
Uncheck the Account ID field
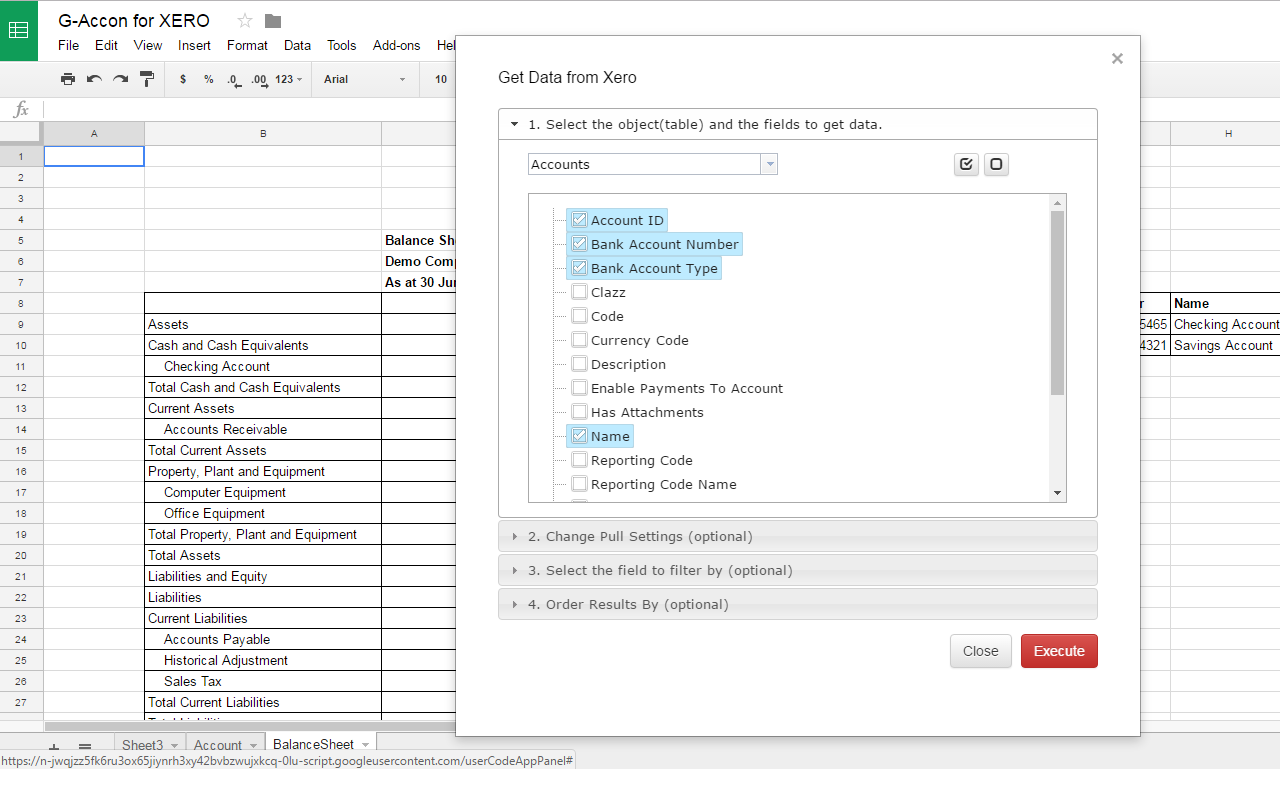click(579, 220)
